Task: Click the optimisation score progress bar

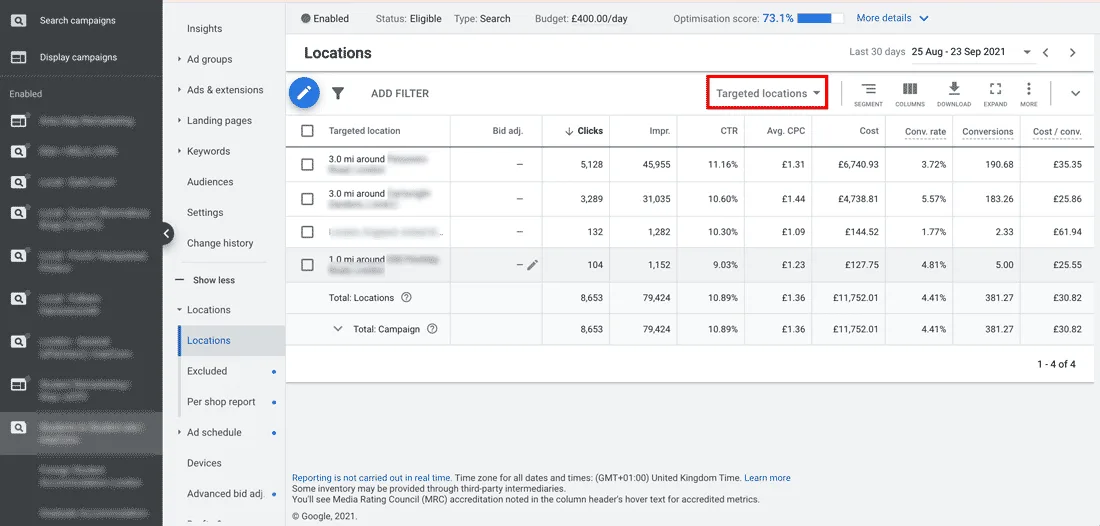Action: [x=820, y=18]
